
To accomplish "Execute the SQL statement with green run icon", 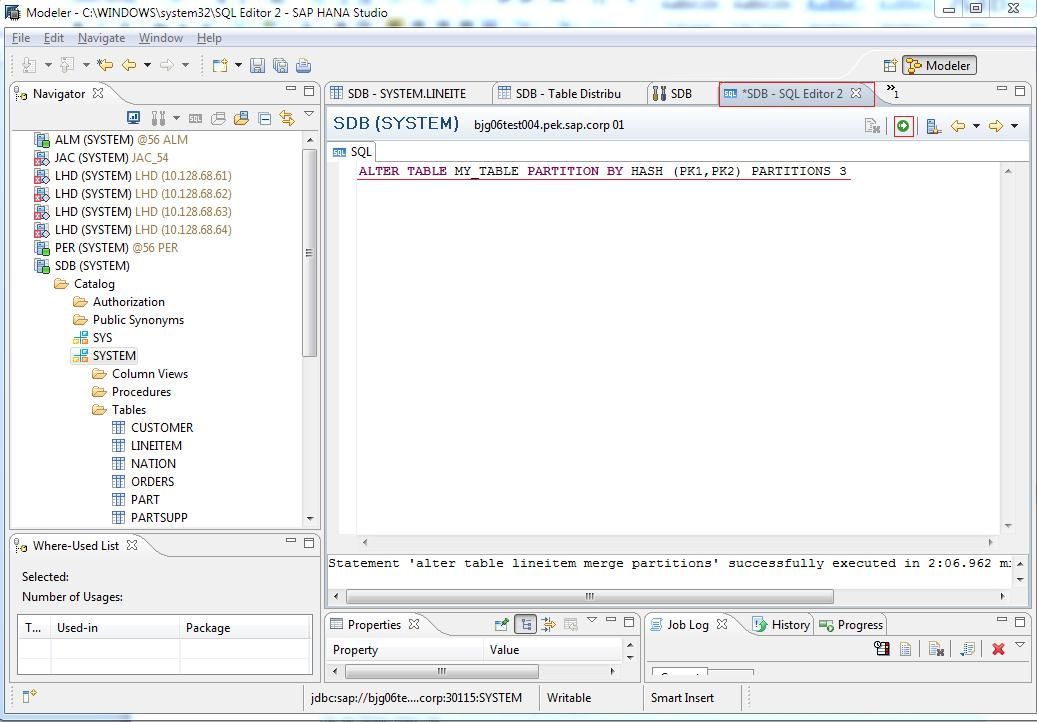I will coord(903,126).
